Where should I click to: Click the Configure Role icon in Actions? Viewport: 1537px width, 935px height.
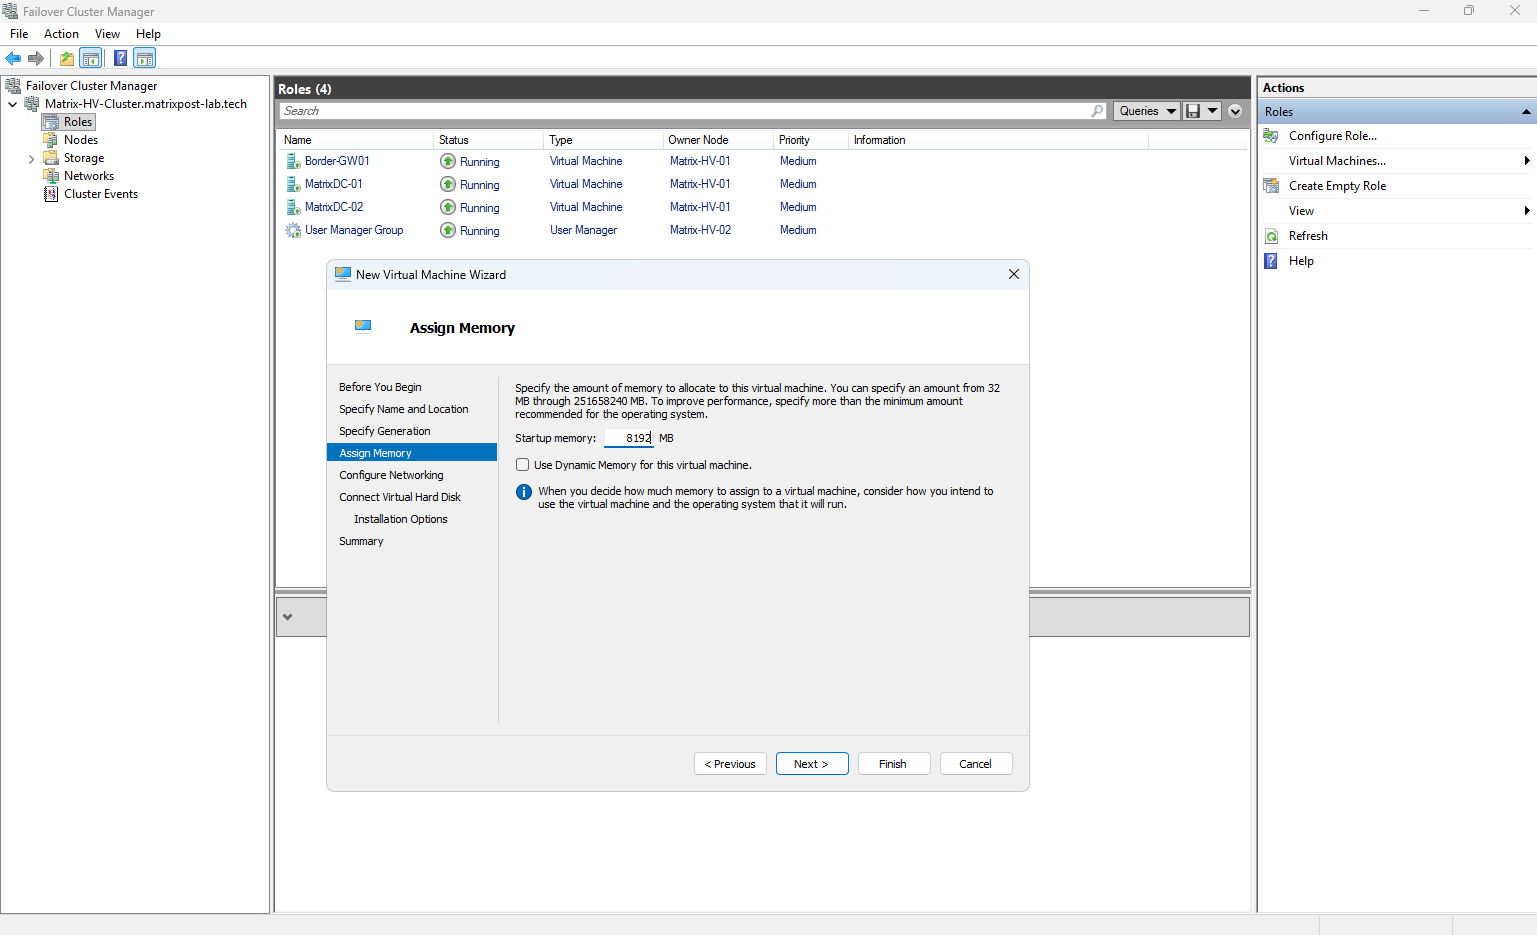[1271, 136]
